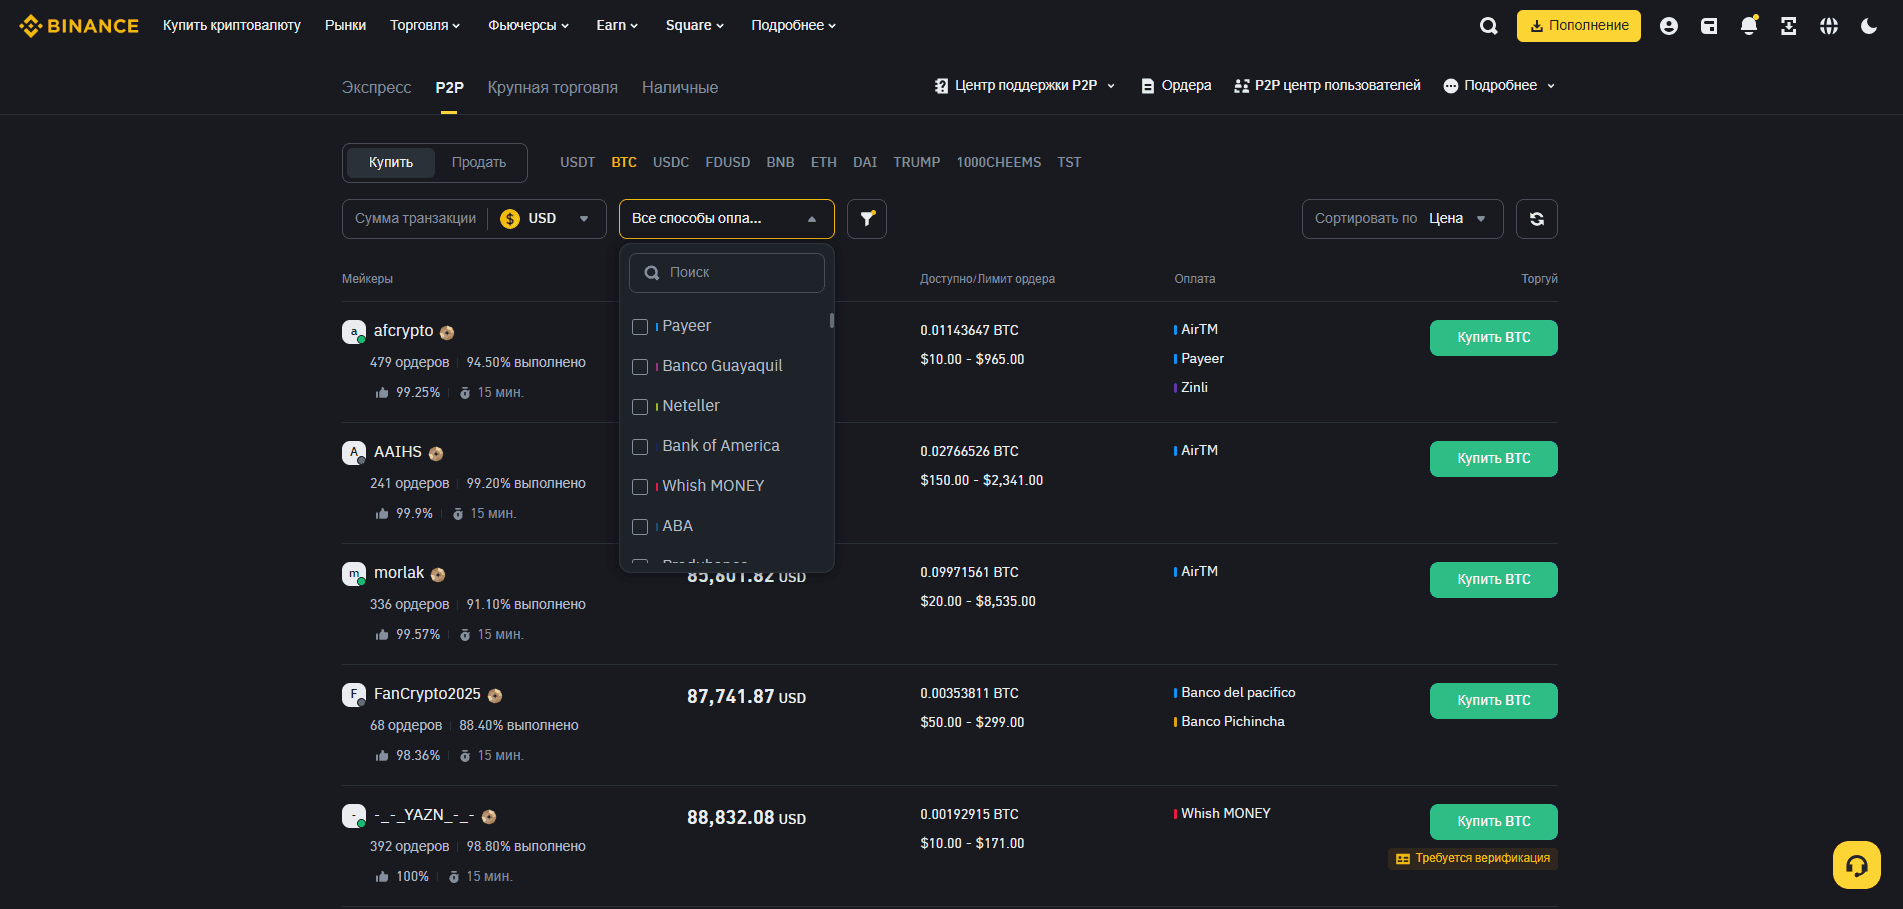Viewport: 1903px width, 909px height.
Task: Expand the Square menu
Action: point(695,26)
